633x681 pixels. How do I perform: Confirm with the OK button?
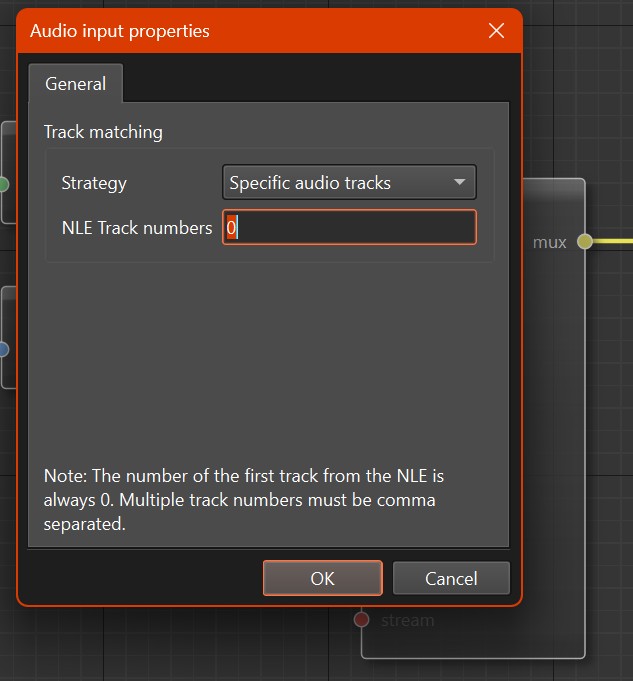[x=322, y=578]
